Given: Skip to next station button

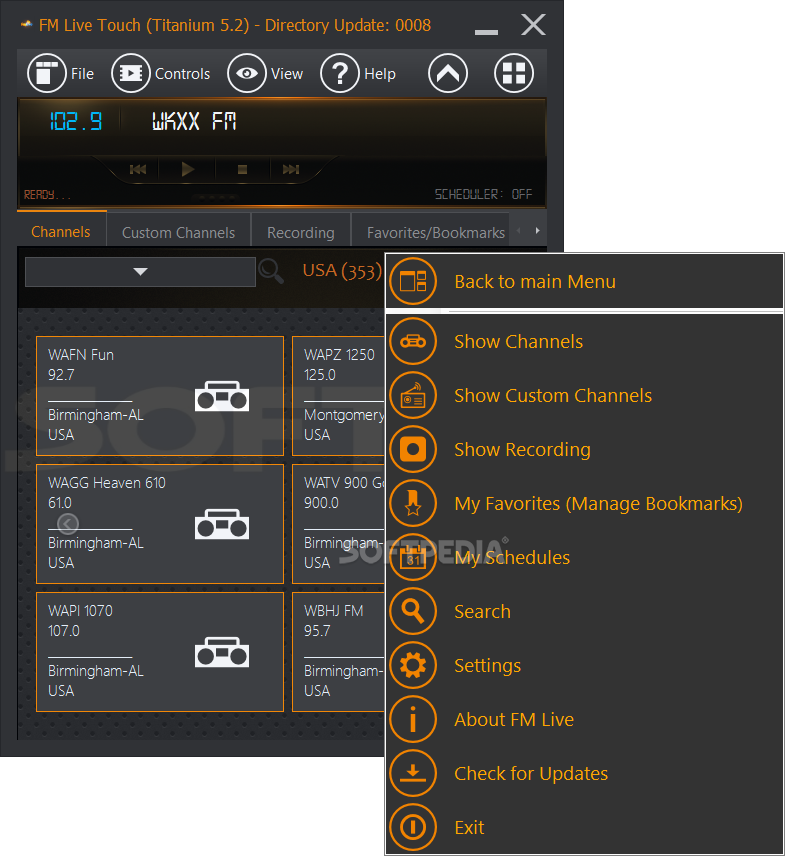Looking at the screenshot, I should coord(291,170).
